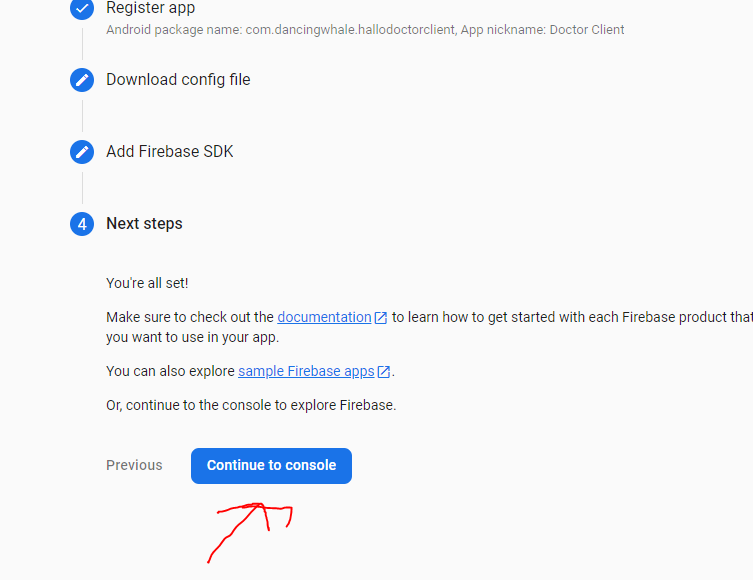The image size is (753, 580).
Task: Click the "You're all set!" message
Action: click(x=147, y=284)
